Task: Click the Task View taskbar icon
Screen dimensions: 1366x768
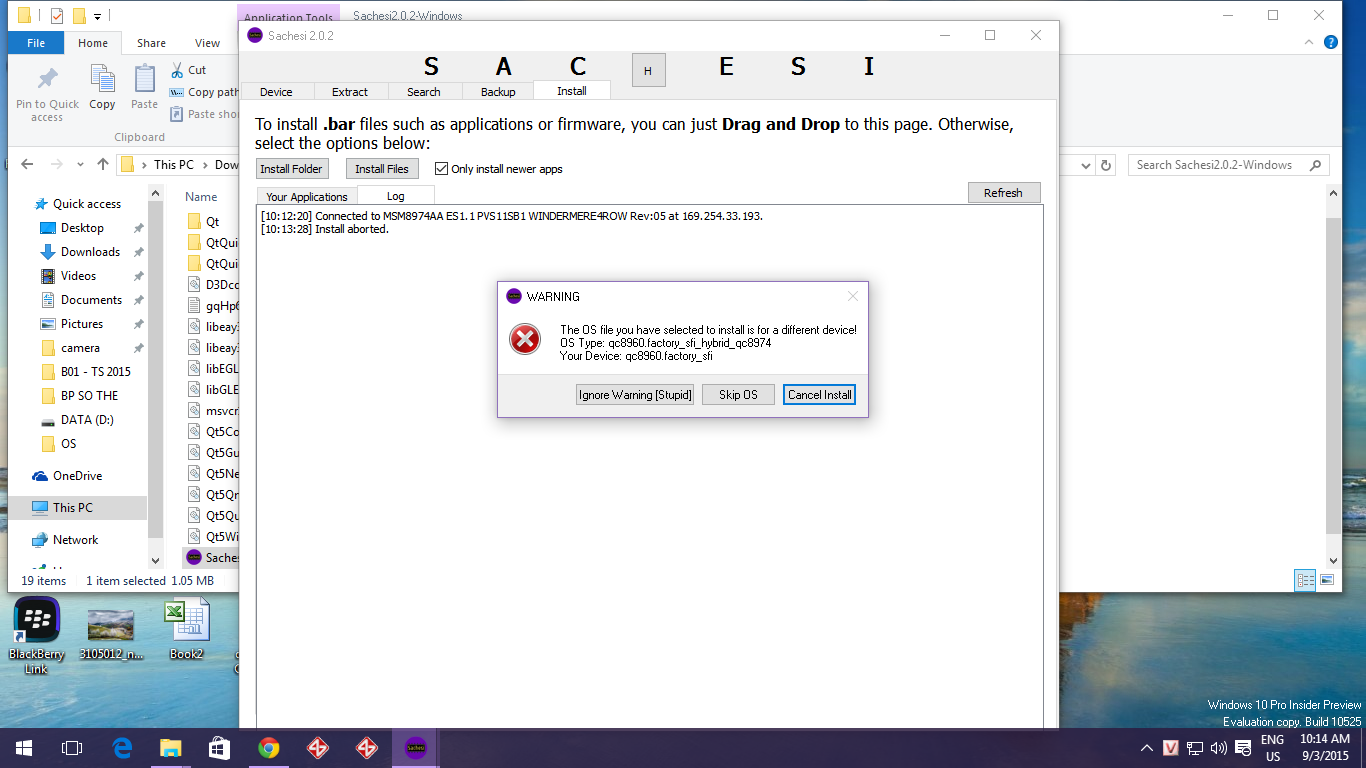Action: click(72, 748)
